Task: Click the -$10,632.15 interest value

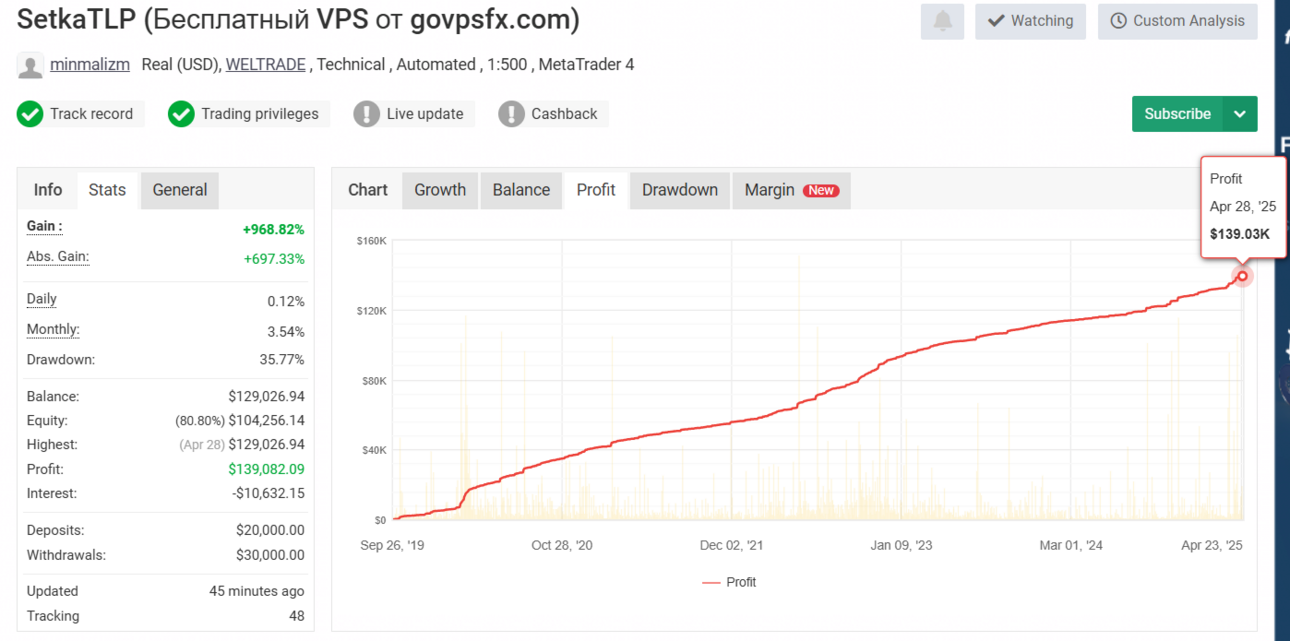Action: 268,493
